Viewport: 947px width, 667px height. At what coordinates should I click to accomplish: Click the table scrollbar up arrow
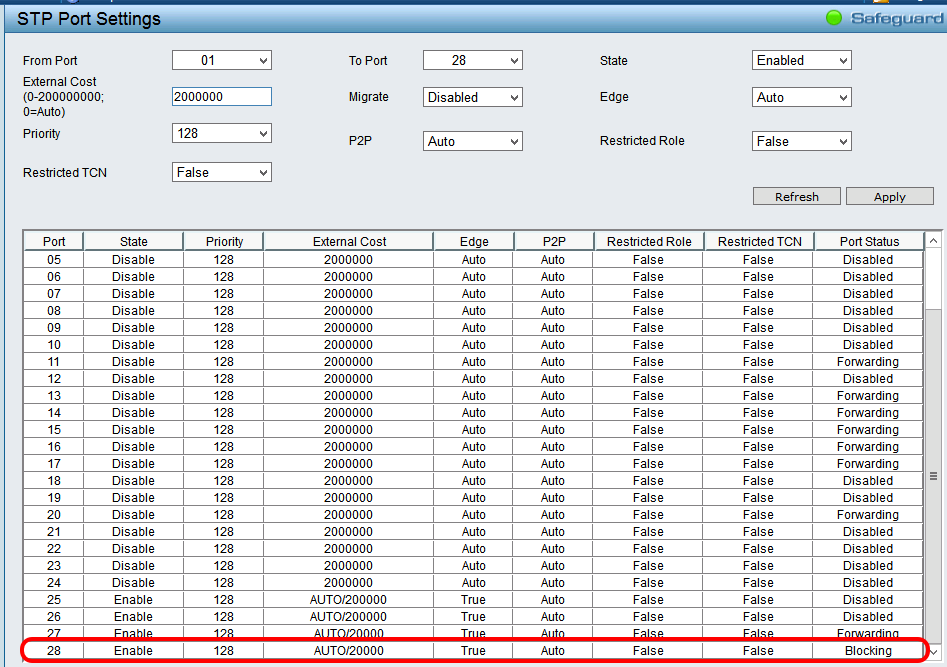pos(933,241)
